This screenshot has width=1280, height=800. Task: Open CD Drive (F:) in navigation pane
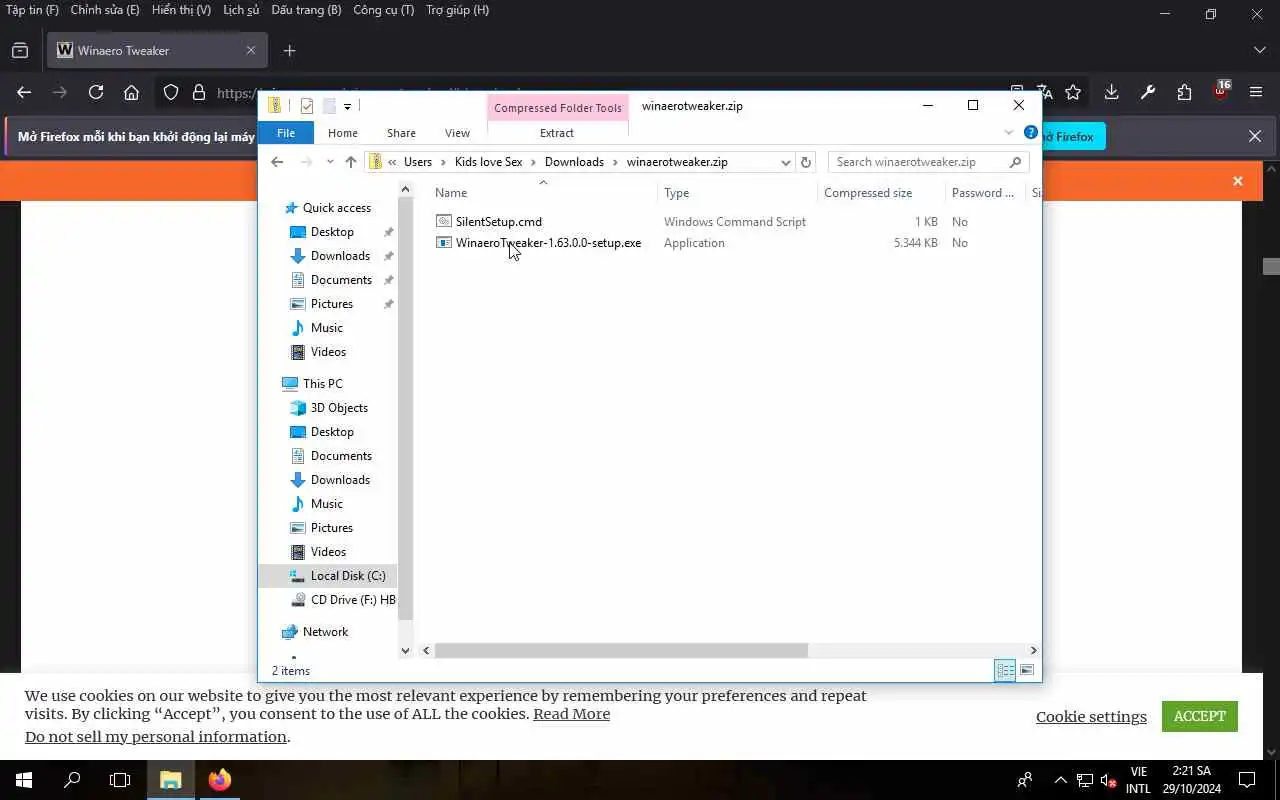(353, 600)
